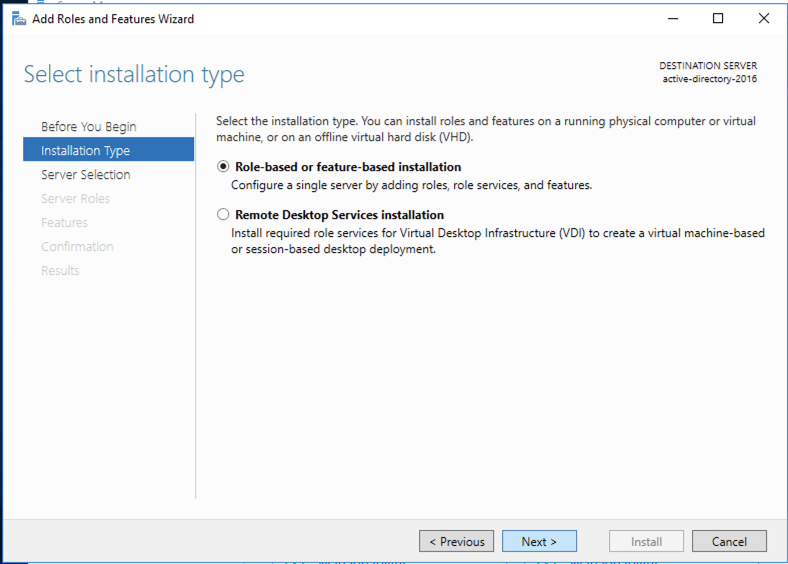Open the Installation Type step

(109, 149)
